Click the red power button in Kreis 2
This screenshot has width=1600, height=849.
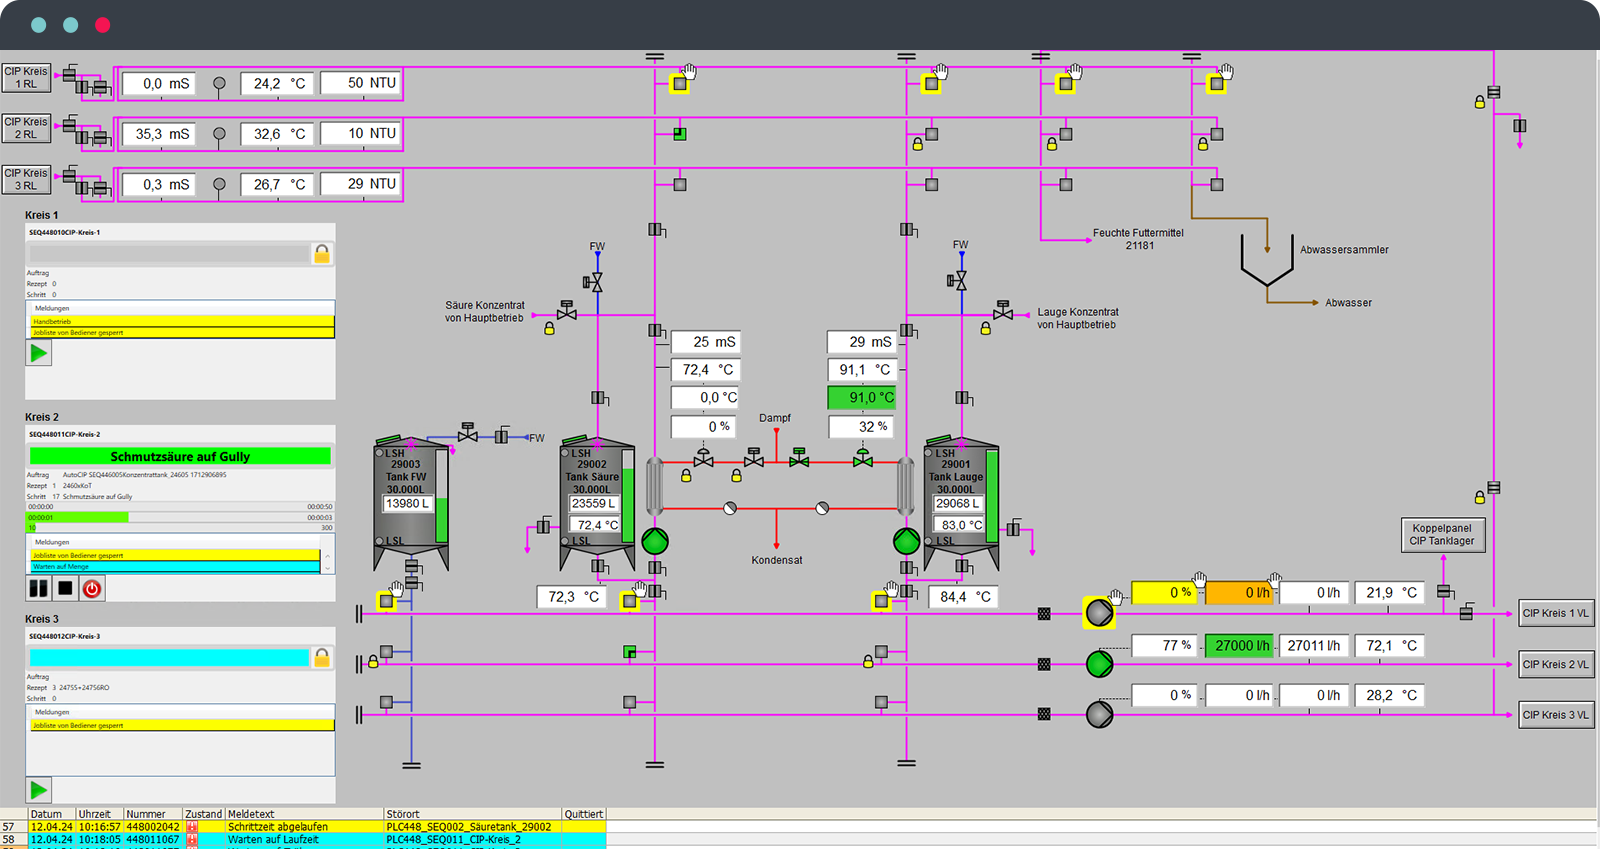(92, 589)
